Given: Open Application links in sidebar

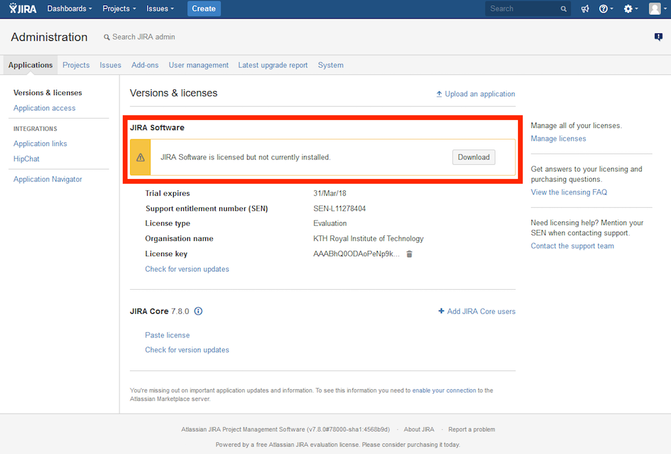Looking at the screenshot, I should pos(40,144).
